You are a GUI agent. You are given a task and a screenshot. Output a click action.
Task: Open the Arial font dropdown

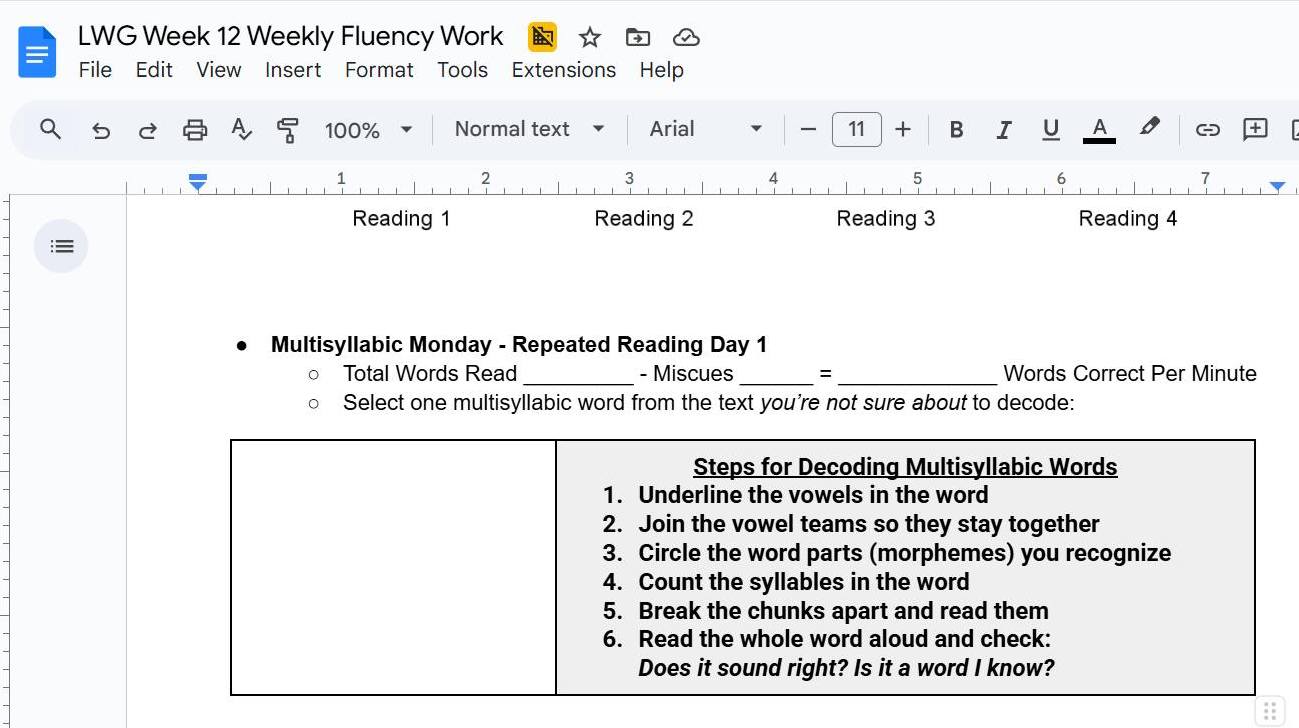(706, 129)
